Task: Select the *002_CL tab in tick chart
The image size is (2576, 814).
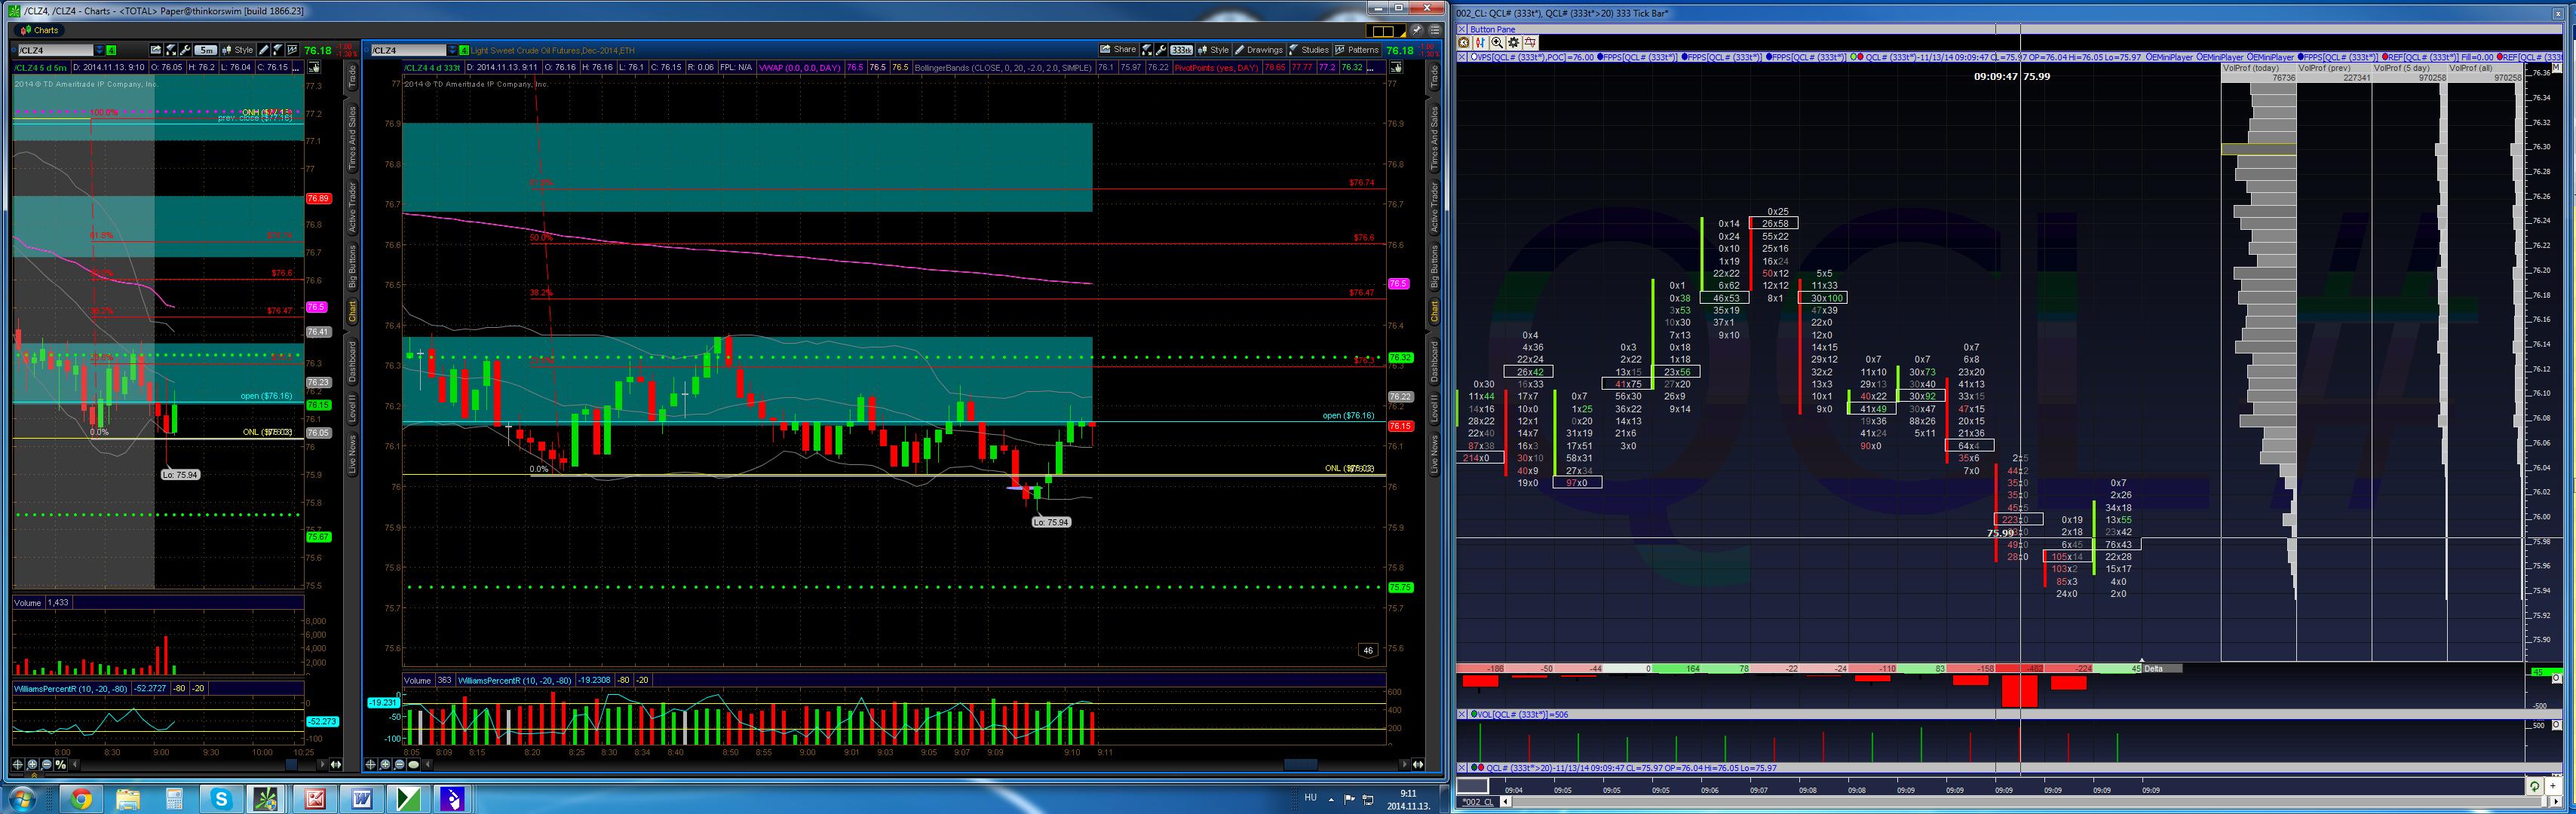Action: pos(1477,802)
